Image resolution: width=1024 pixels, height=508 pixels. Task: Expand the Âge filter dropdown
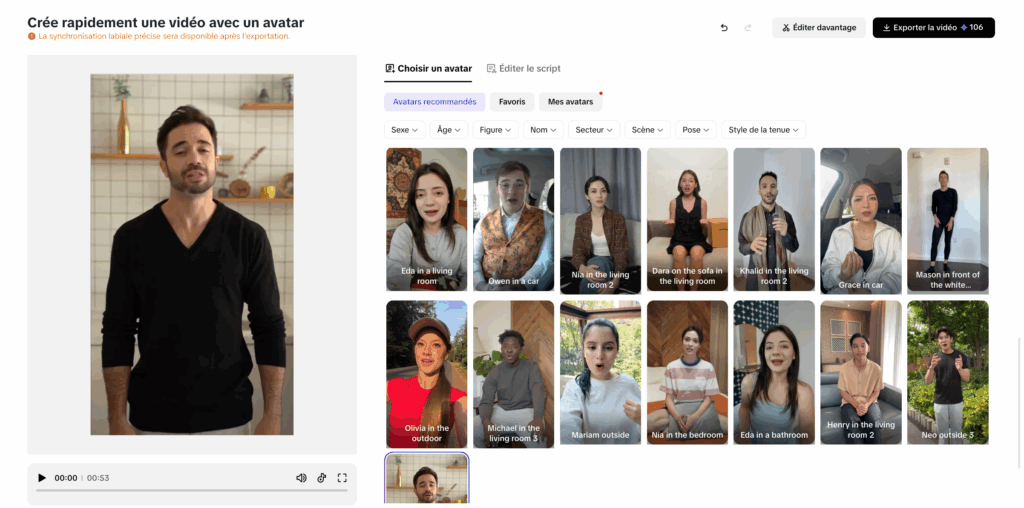coord(448,130)
